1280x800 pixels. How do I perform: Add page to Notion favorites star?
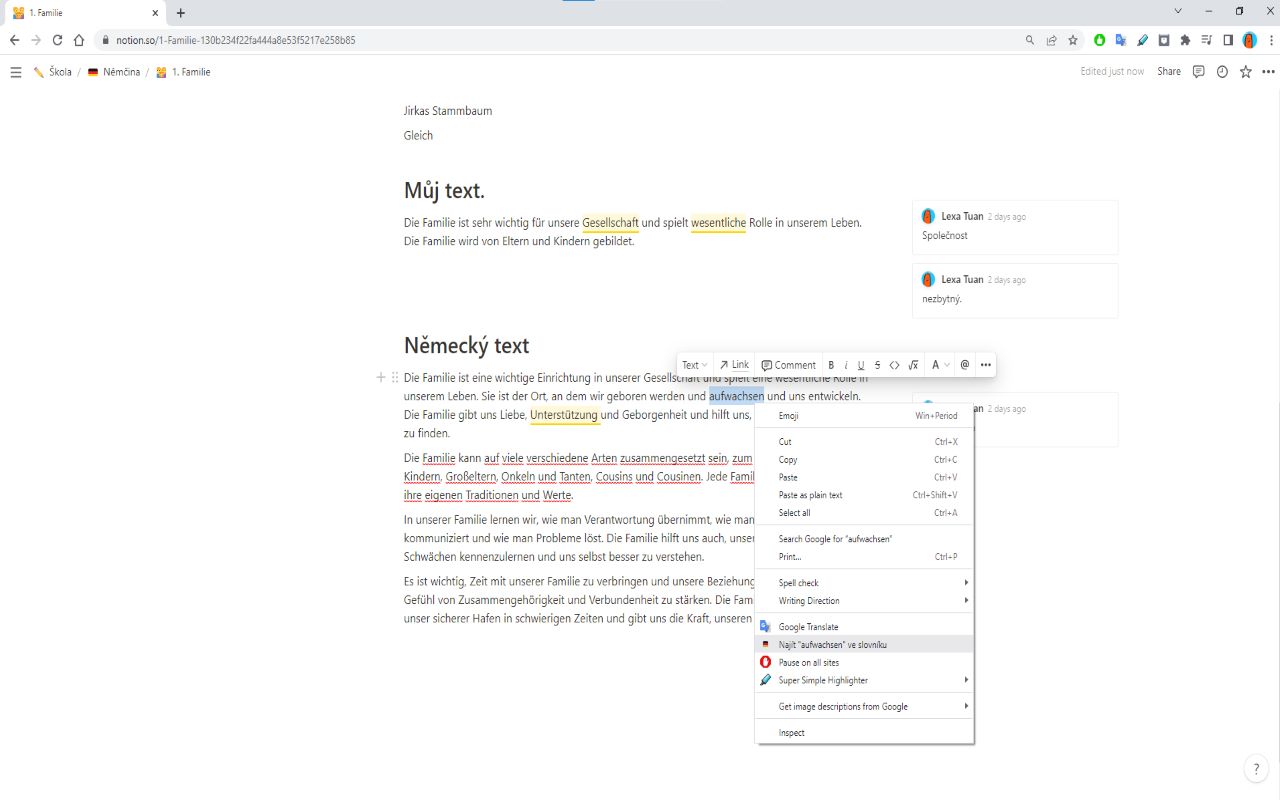[1246, 72]
